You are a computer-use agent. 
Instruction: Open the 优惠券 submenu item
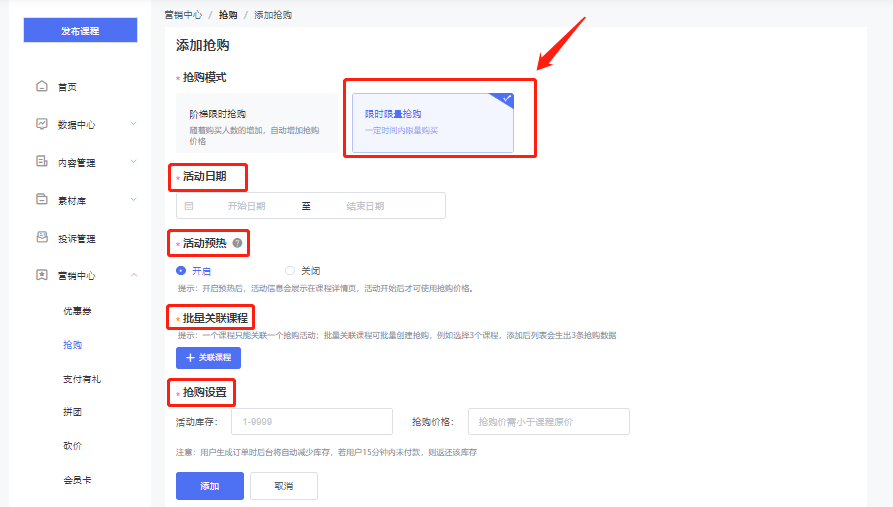tap(77, 311)
